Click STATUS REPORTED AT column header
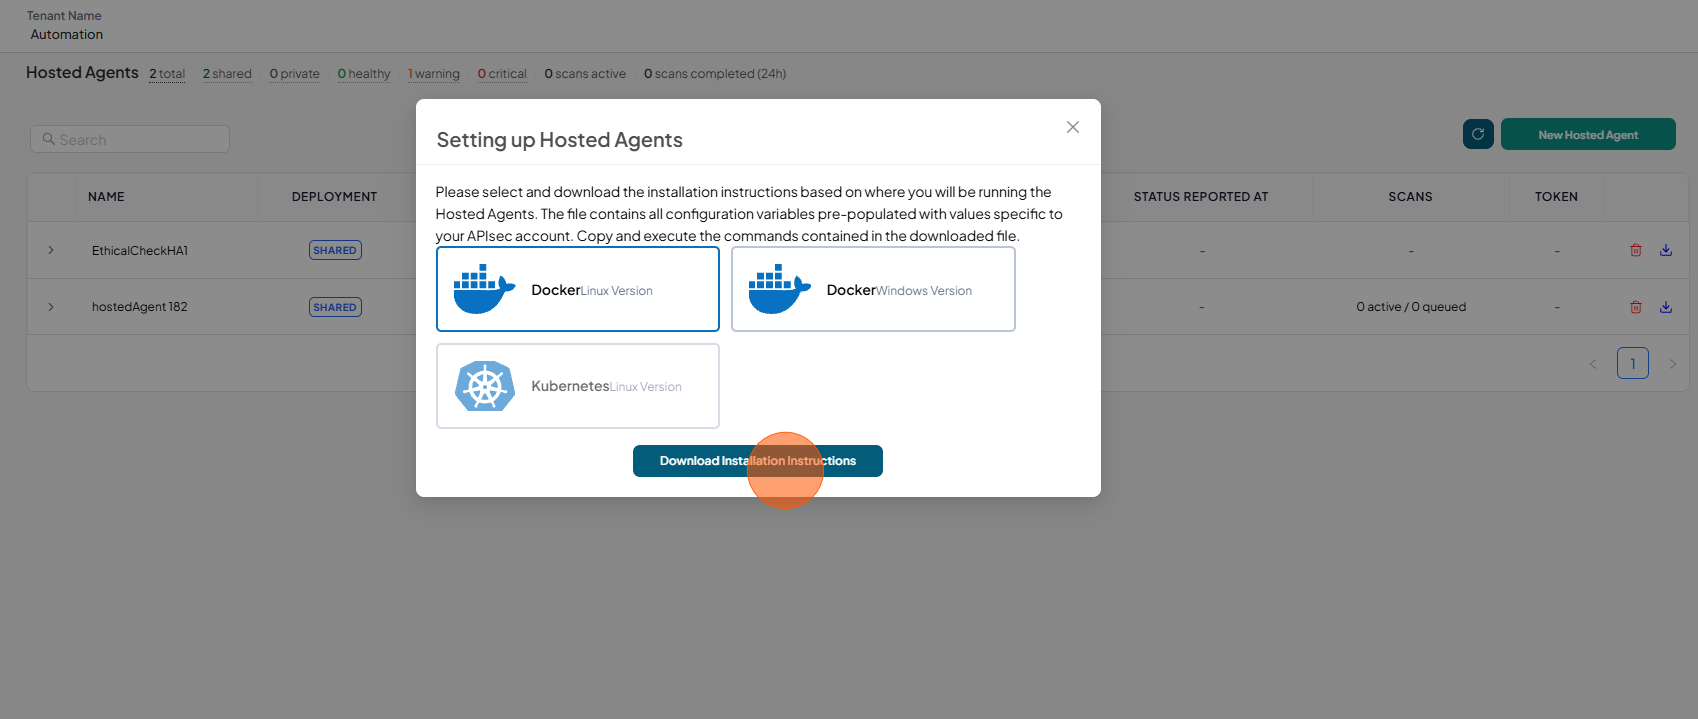 [1201, 197]
